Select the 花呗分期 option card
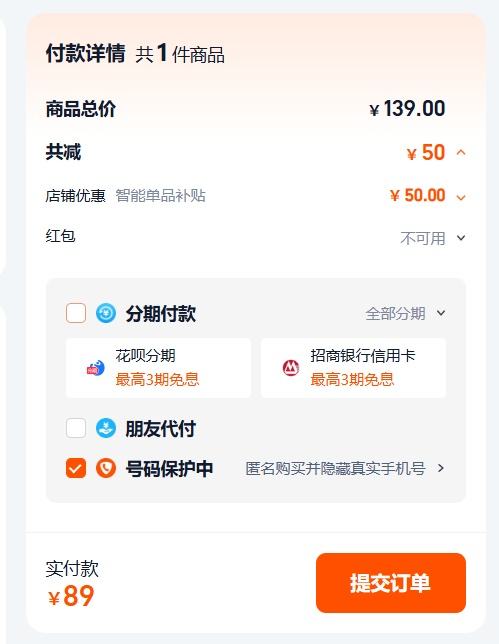The height and width of the screenshot is (644, 499). pos(159,368)
